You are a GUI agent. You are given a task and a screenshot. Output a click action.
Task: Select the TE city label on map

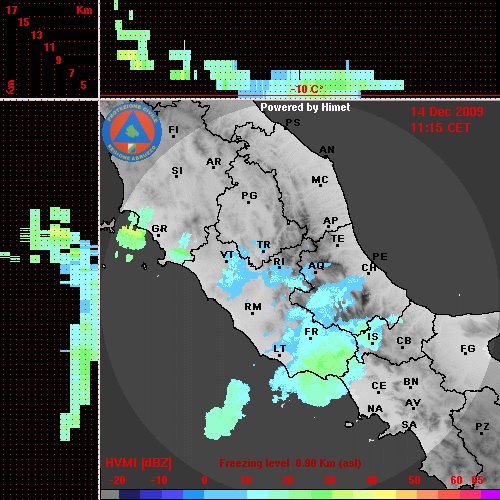pyautogui.click(x=338, y=239)
